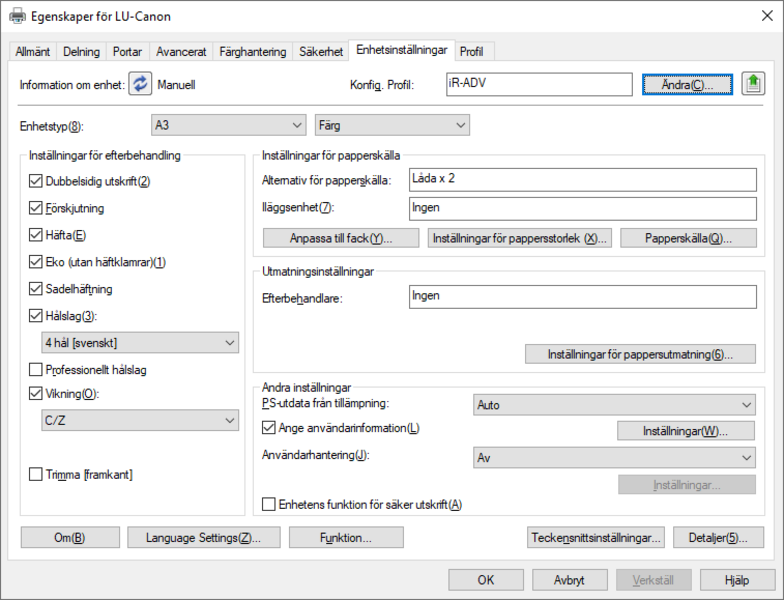Click the Alternativ för papperskälla field
Viewport: 784px width, 600px height.
[582, 180]
